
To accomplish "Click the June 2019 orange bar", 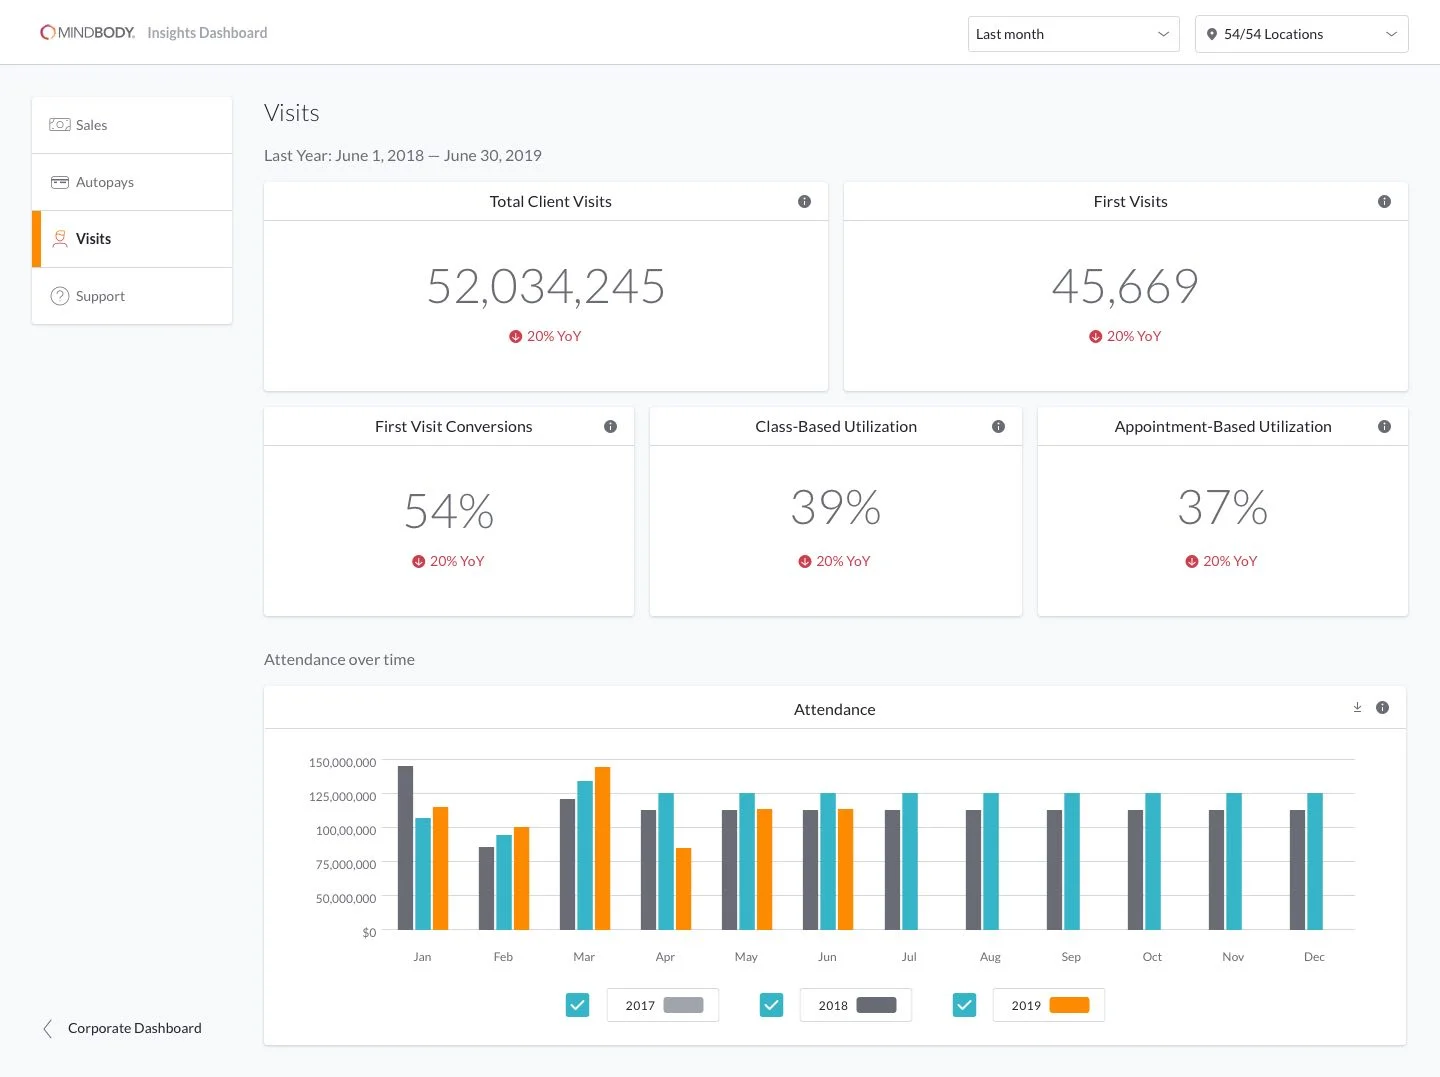I will coord(846,870).
